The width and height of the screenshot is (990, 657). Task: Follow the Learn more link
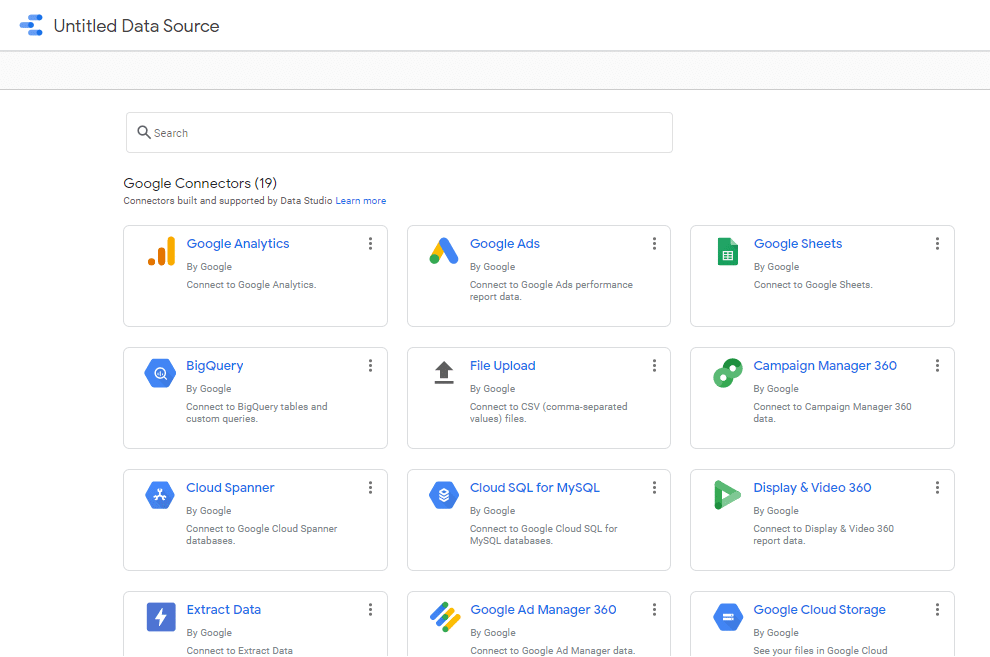click(361, 201)
